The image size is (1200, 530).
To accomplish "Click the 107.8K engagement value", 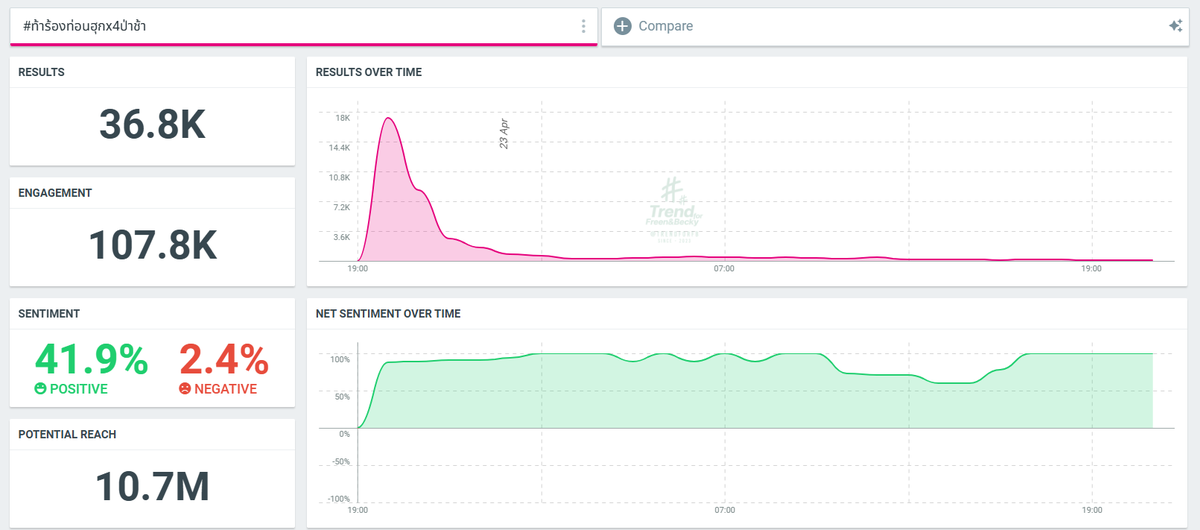I will coord(152,245).
